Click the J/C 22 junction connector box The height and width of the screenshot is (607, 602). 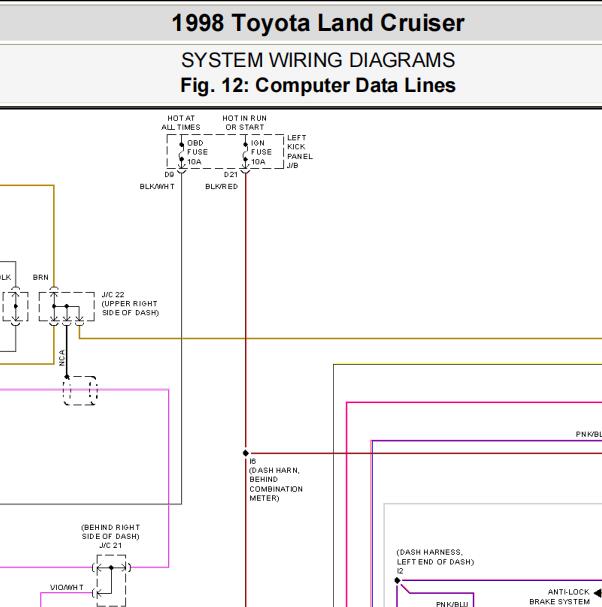click(x=67, y=307)
